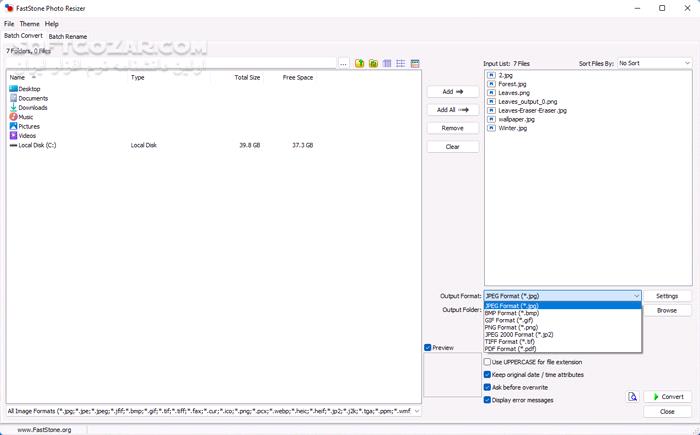This screenshot has height=435, width=700.
Task: Toggle Ask before overwrite checkbox
Action: coord(488,387)
